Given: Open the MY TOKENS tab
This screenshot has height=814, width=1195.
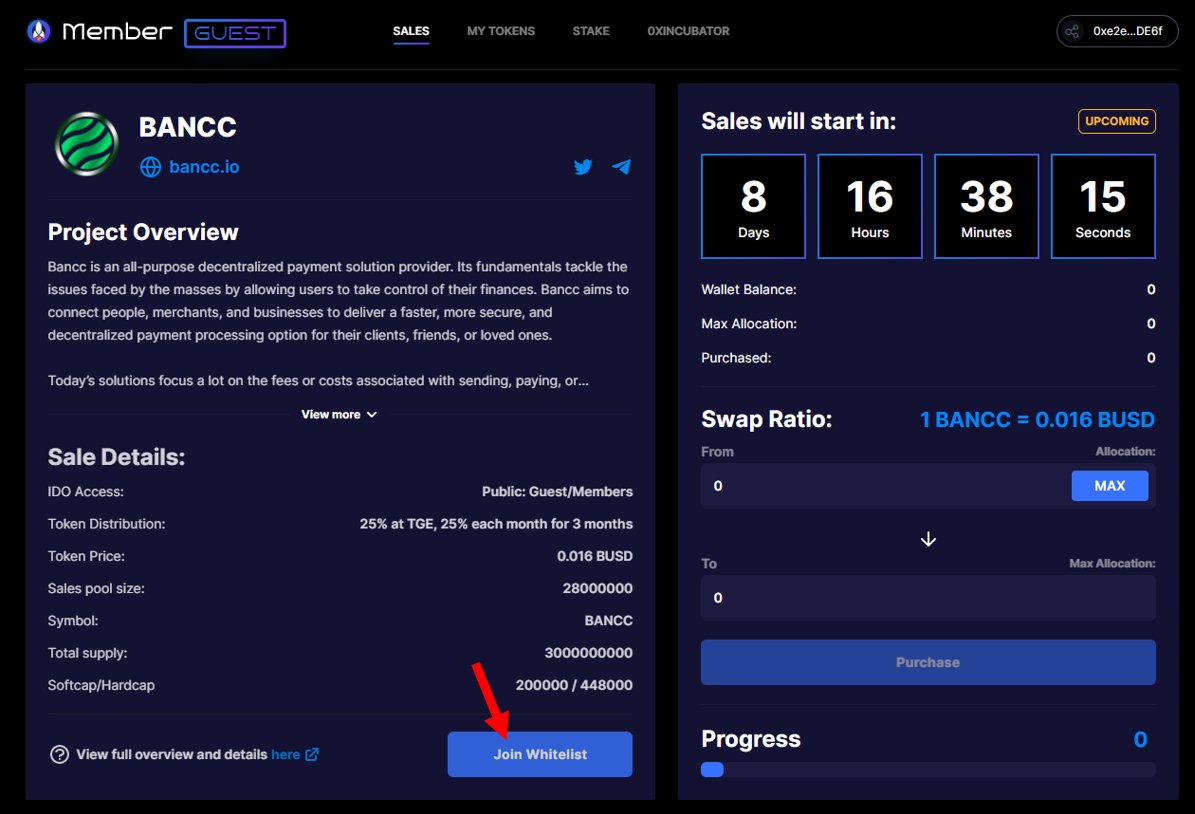Looking at the screenshot, I should click(501, 31).
